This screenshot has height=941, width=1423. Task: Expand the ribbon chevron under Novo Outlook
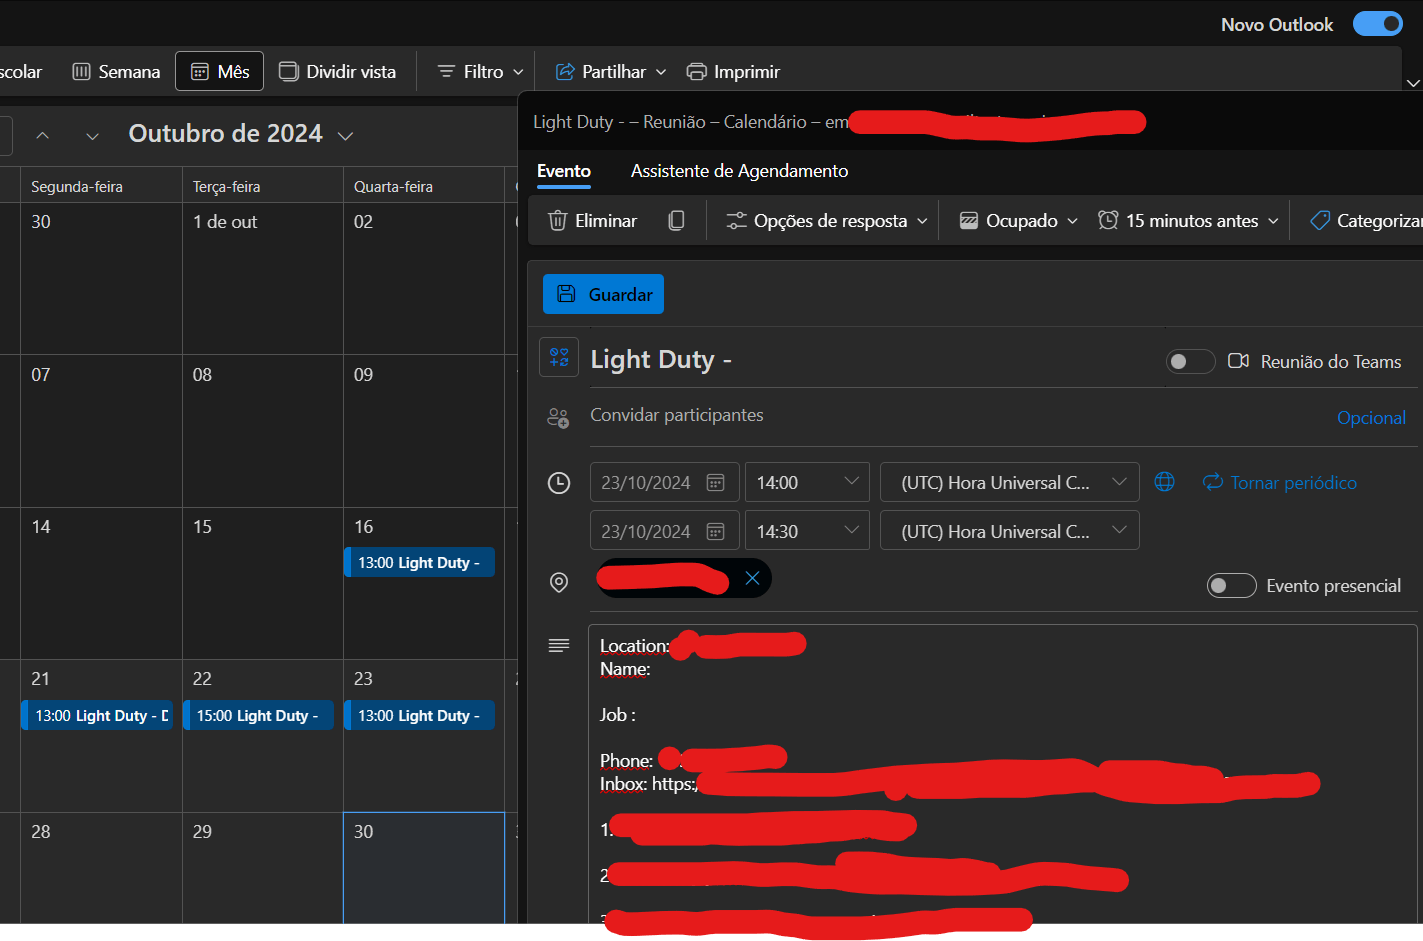click(x=1413, y=83)
